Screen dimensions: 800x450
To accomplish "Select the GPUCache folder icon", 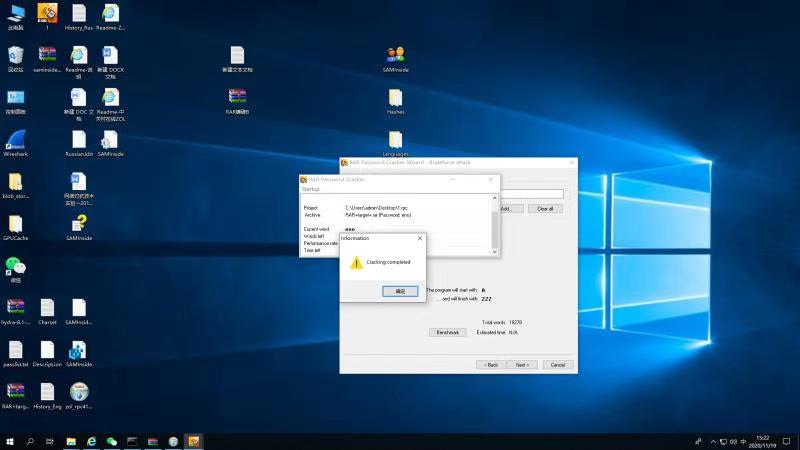I will pyautogui.click(x=16, y=227).
